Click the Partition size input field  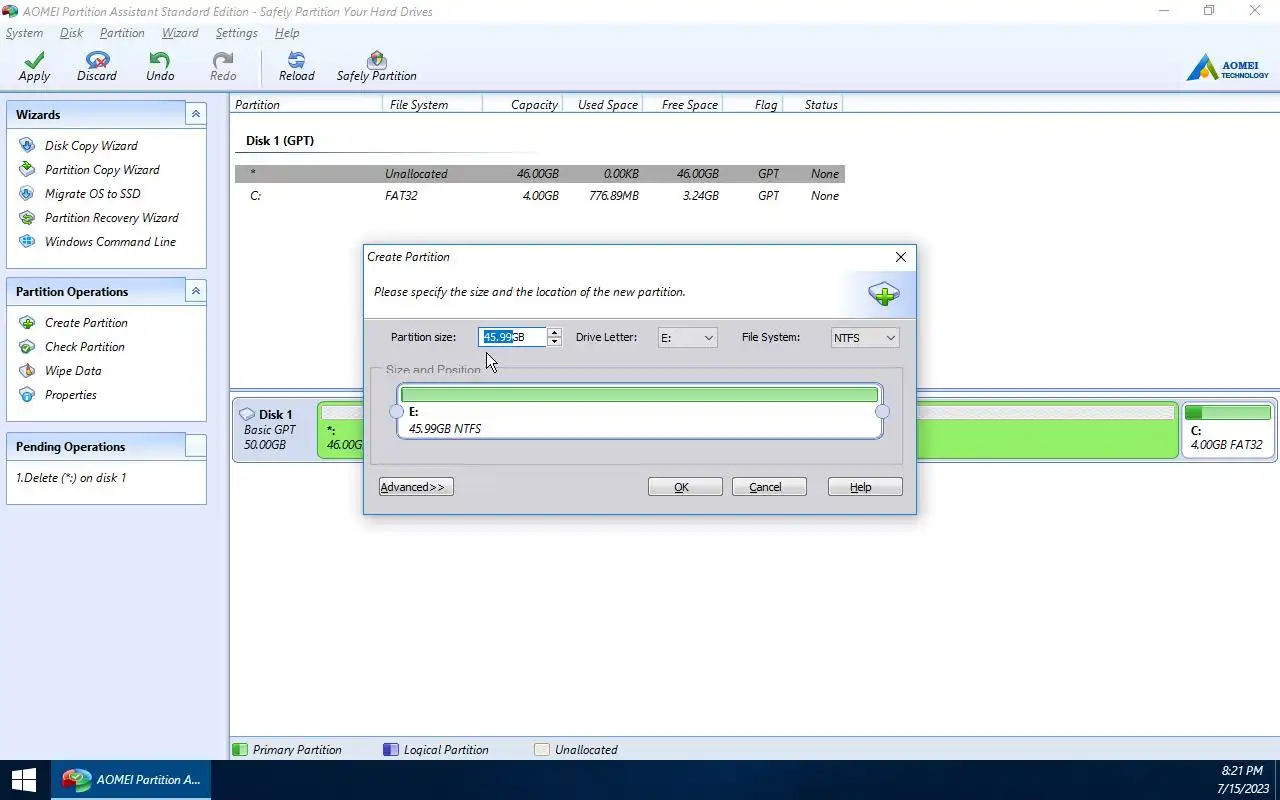pyautogui.click(x=513, y=337)
